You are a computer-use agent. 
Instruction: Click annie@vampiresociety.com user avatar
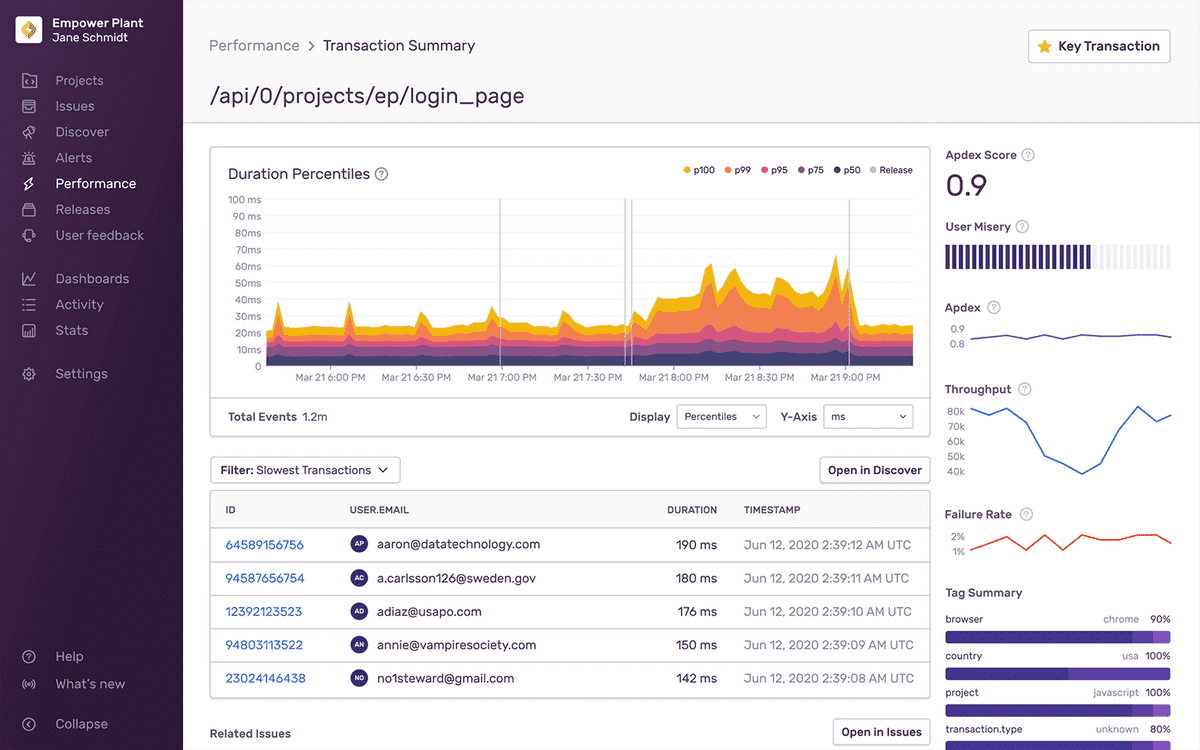click(x=359, y=645)
